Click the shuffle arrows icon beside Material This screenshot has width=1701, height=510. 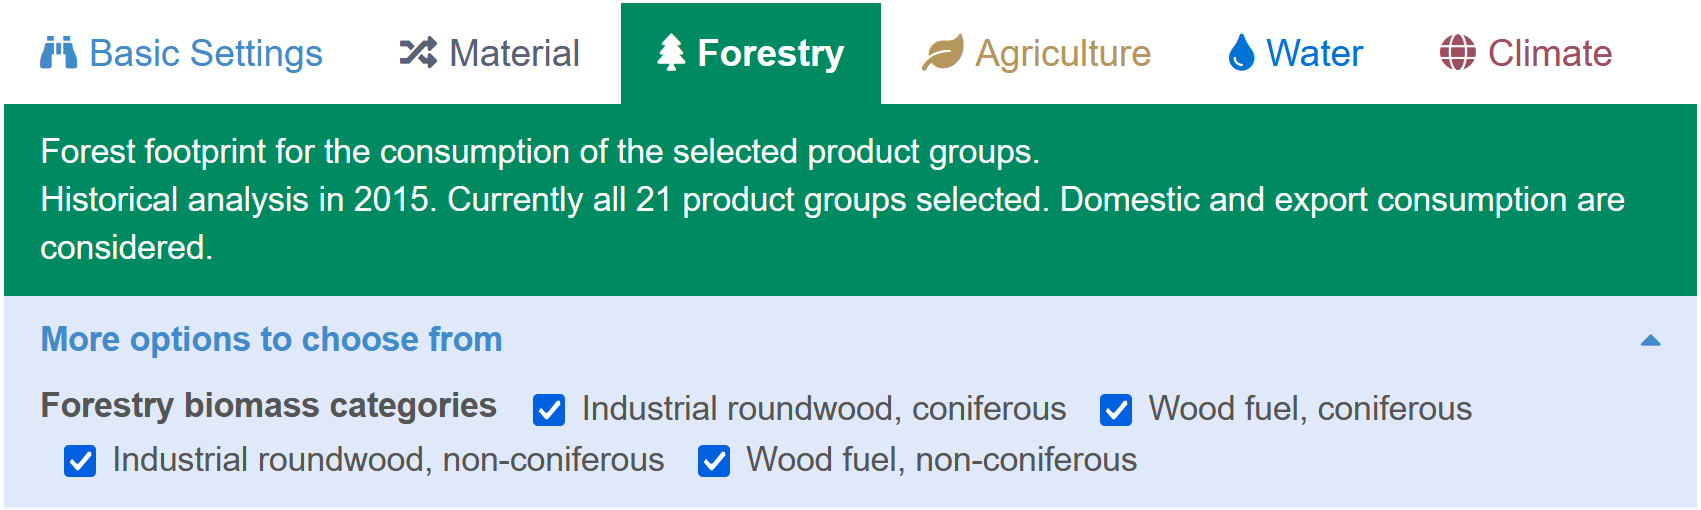coord(418,53)
